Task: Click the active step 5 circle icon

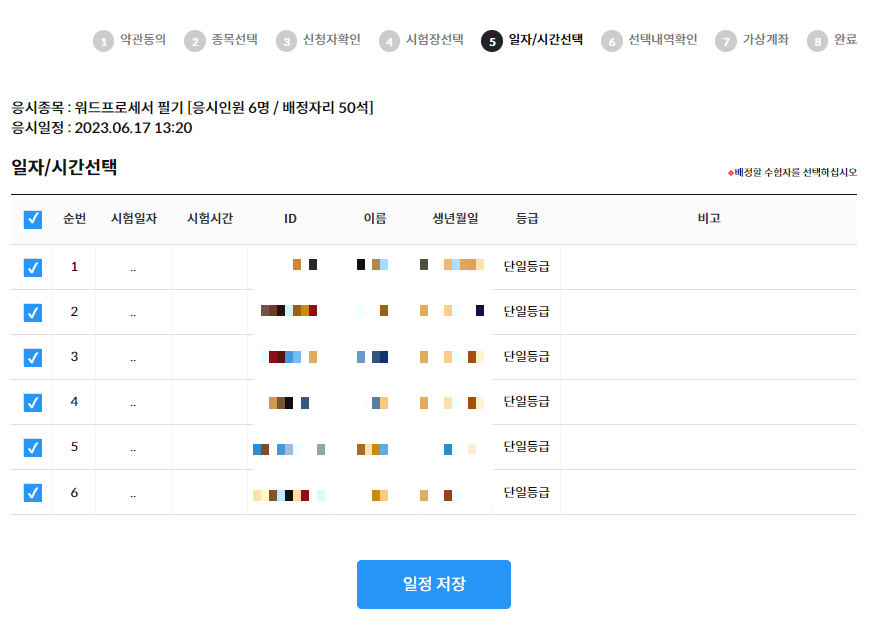Action: click(x=491, y=41)
